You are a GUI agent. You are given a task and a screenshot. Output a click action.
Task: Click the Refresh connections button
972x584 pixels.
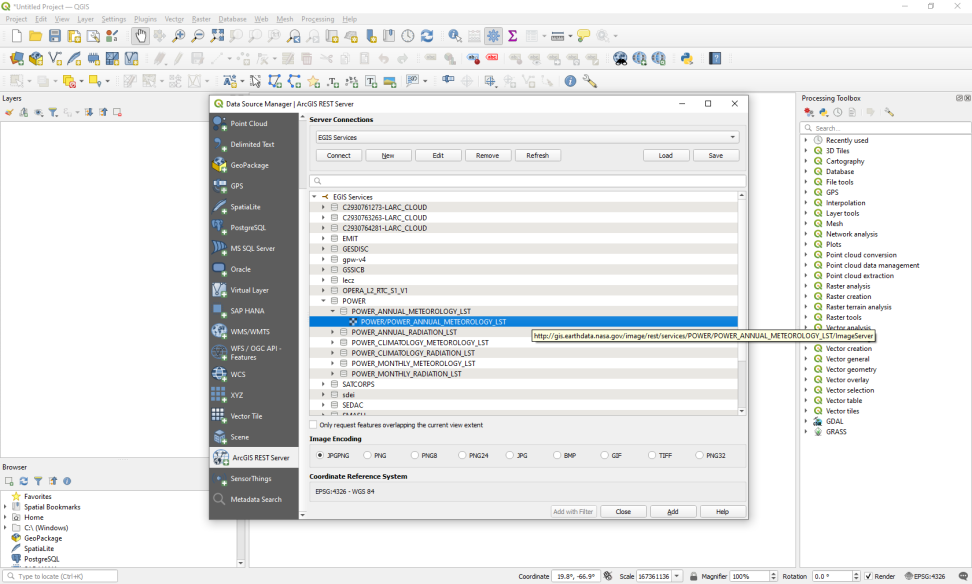click(x=537, y=156)
